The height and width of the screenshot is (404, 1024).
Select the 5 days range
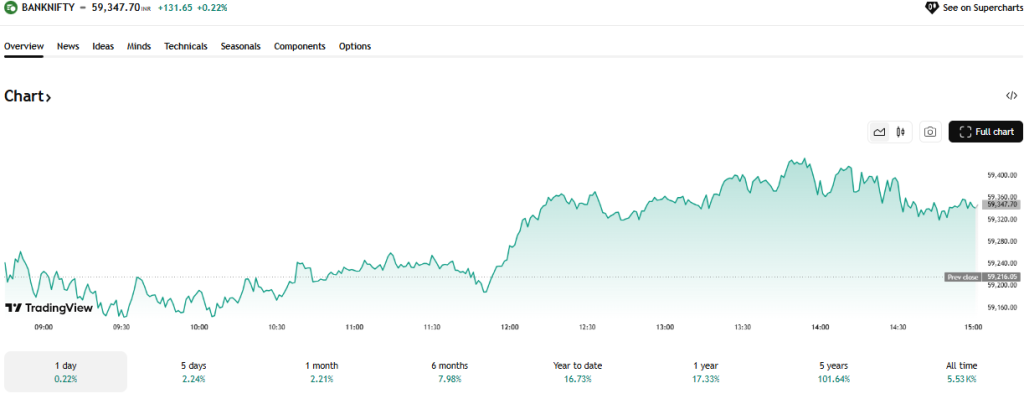pos(193,372)
